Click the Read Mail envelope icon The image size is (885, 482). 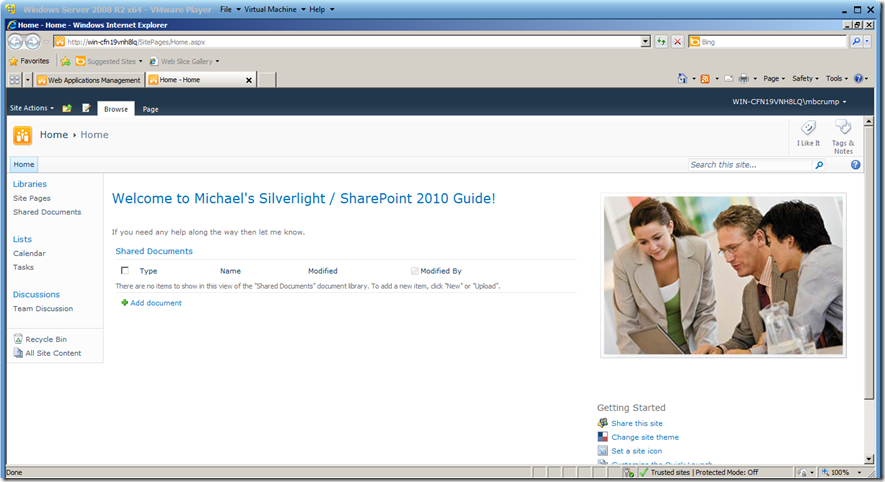tap(729, 79)
